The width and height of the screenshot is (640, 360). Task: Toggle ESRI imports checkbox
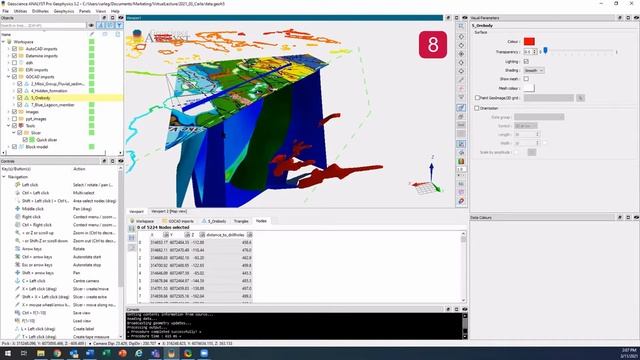click(14, 70)
